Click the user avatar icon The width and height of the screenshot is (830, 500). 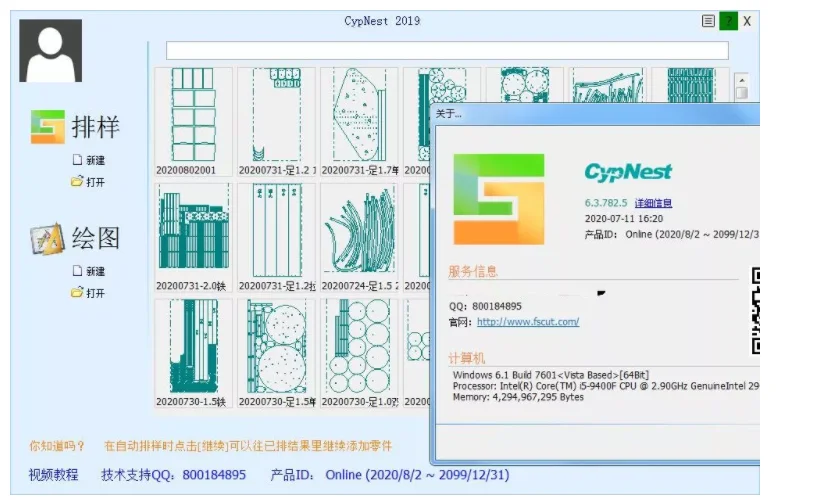click(50, 50)
